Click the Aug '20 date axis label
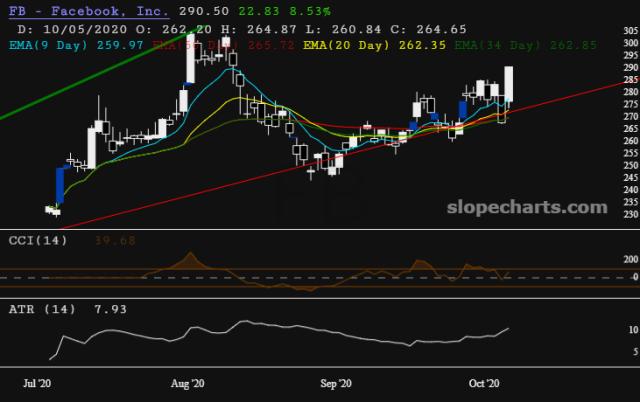 [187, 383]
